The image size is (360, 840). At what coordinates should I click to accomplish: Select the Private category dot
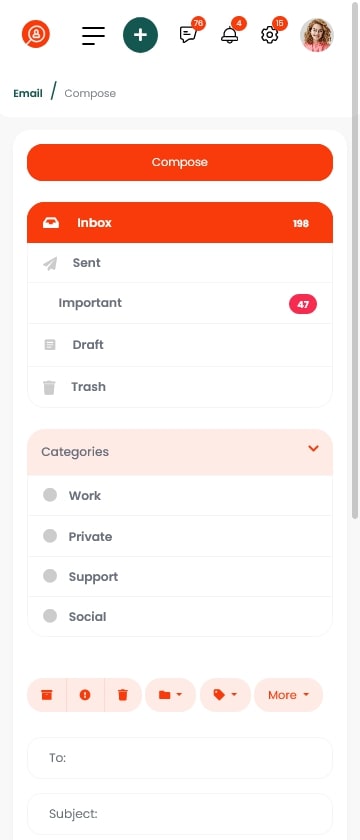[x=50, y=536]
